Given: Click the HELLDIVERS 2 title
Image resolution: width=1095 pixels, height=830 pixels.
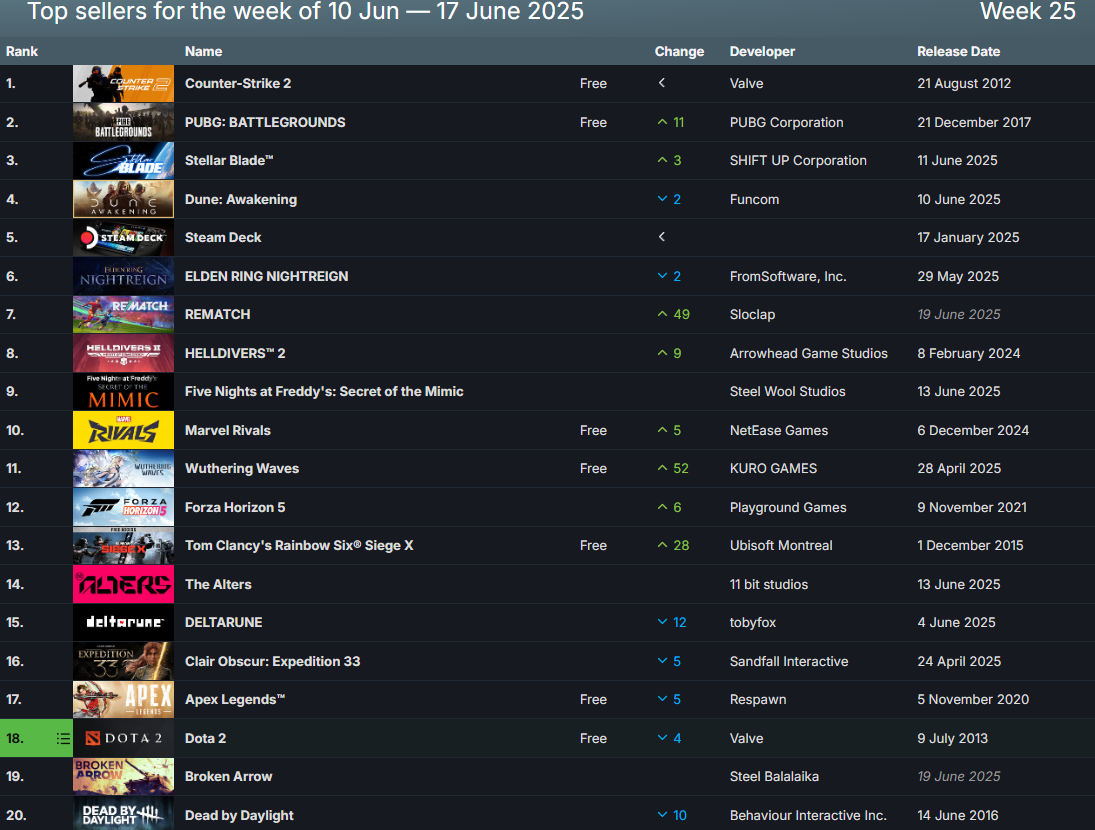Looking at the screenshot, I should tap(235, 353).
